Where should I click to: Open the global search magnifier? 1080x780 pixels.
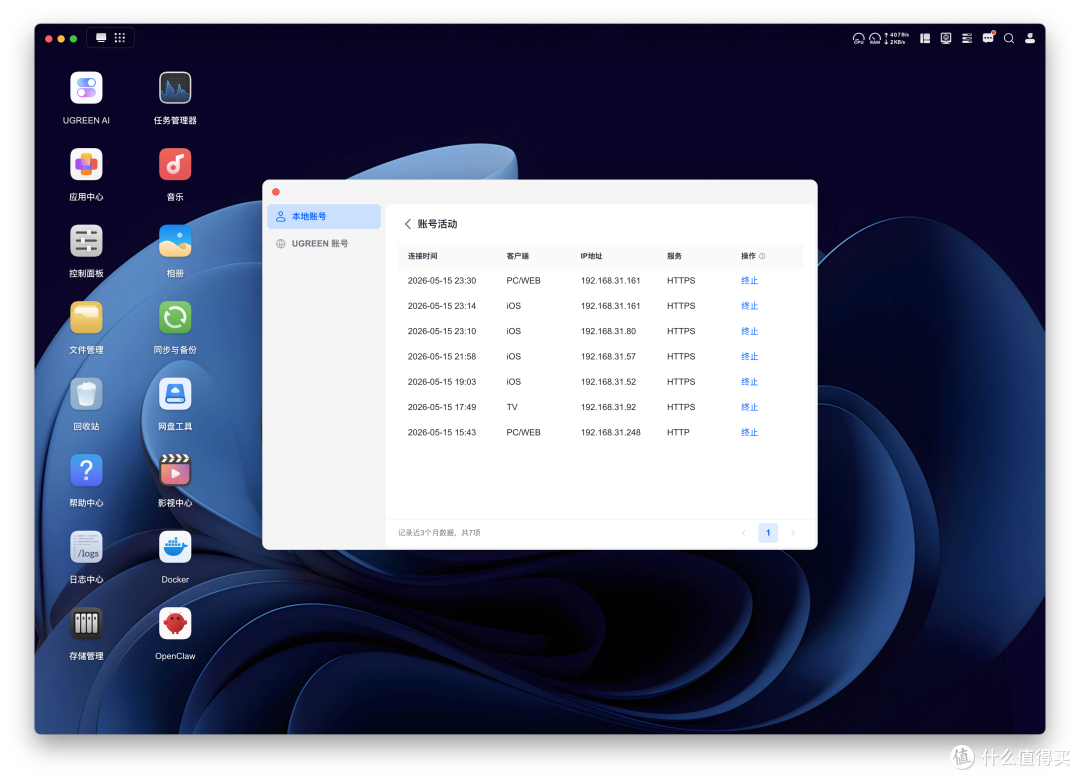click(1009, 39)
